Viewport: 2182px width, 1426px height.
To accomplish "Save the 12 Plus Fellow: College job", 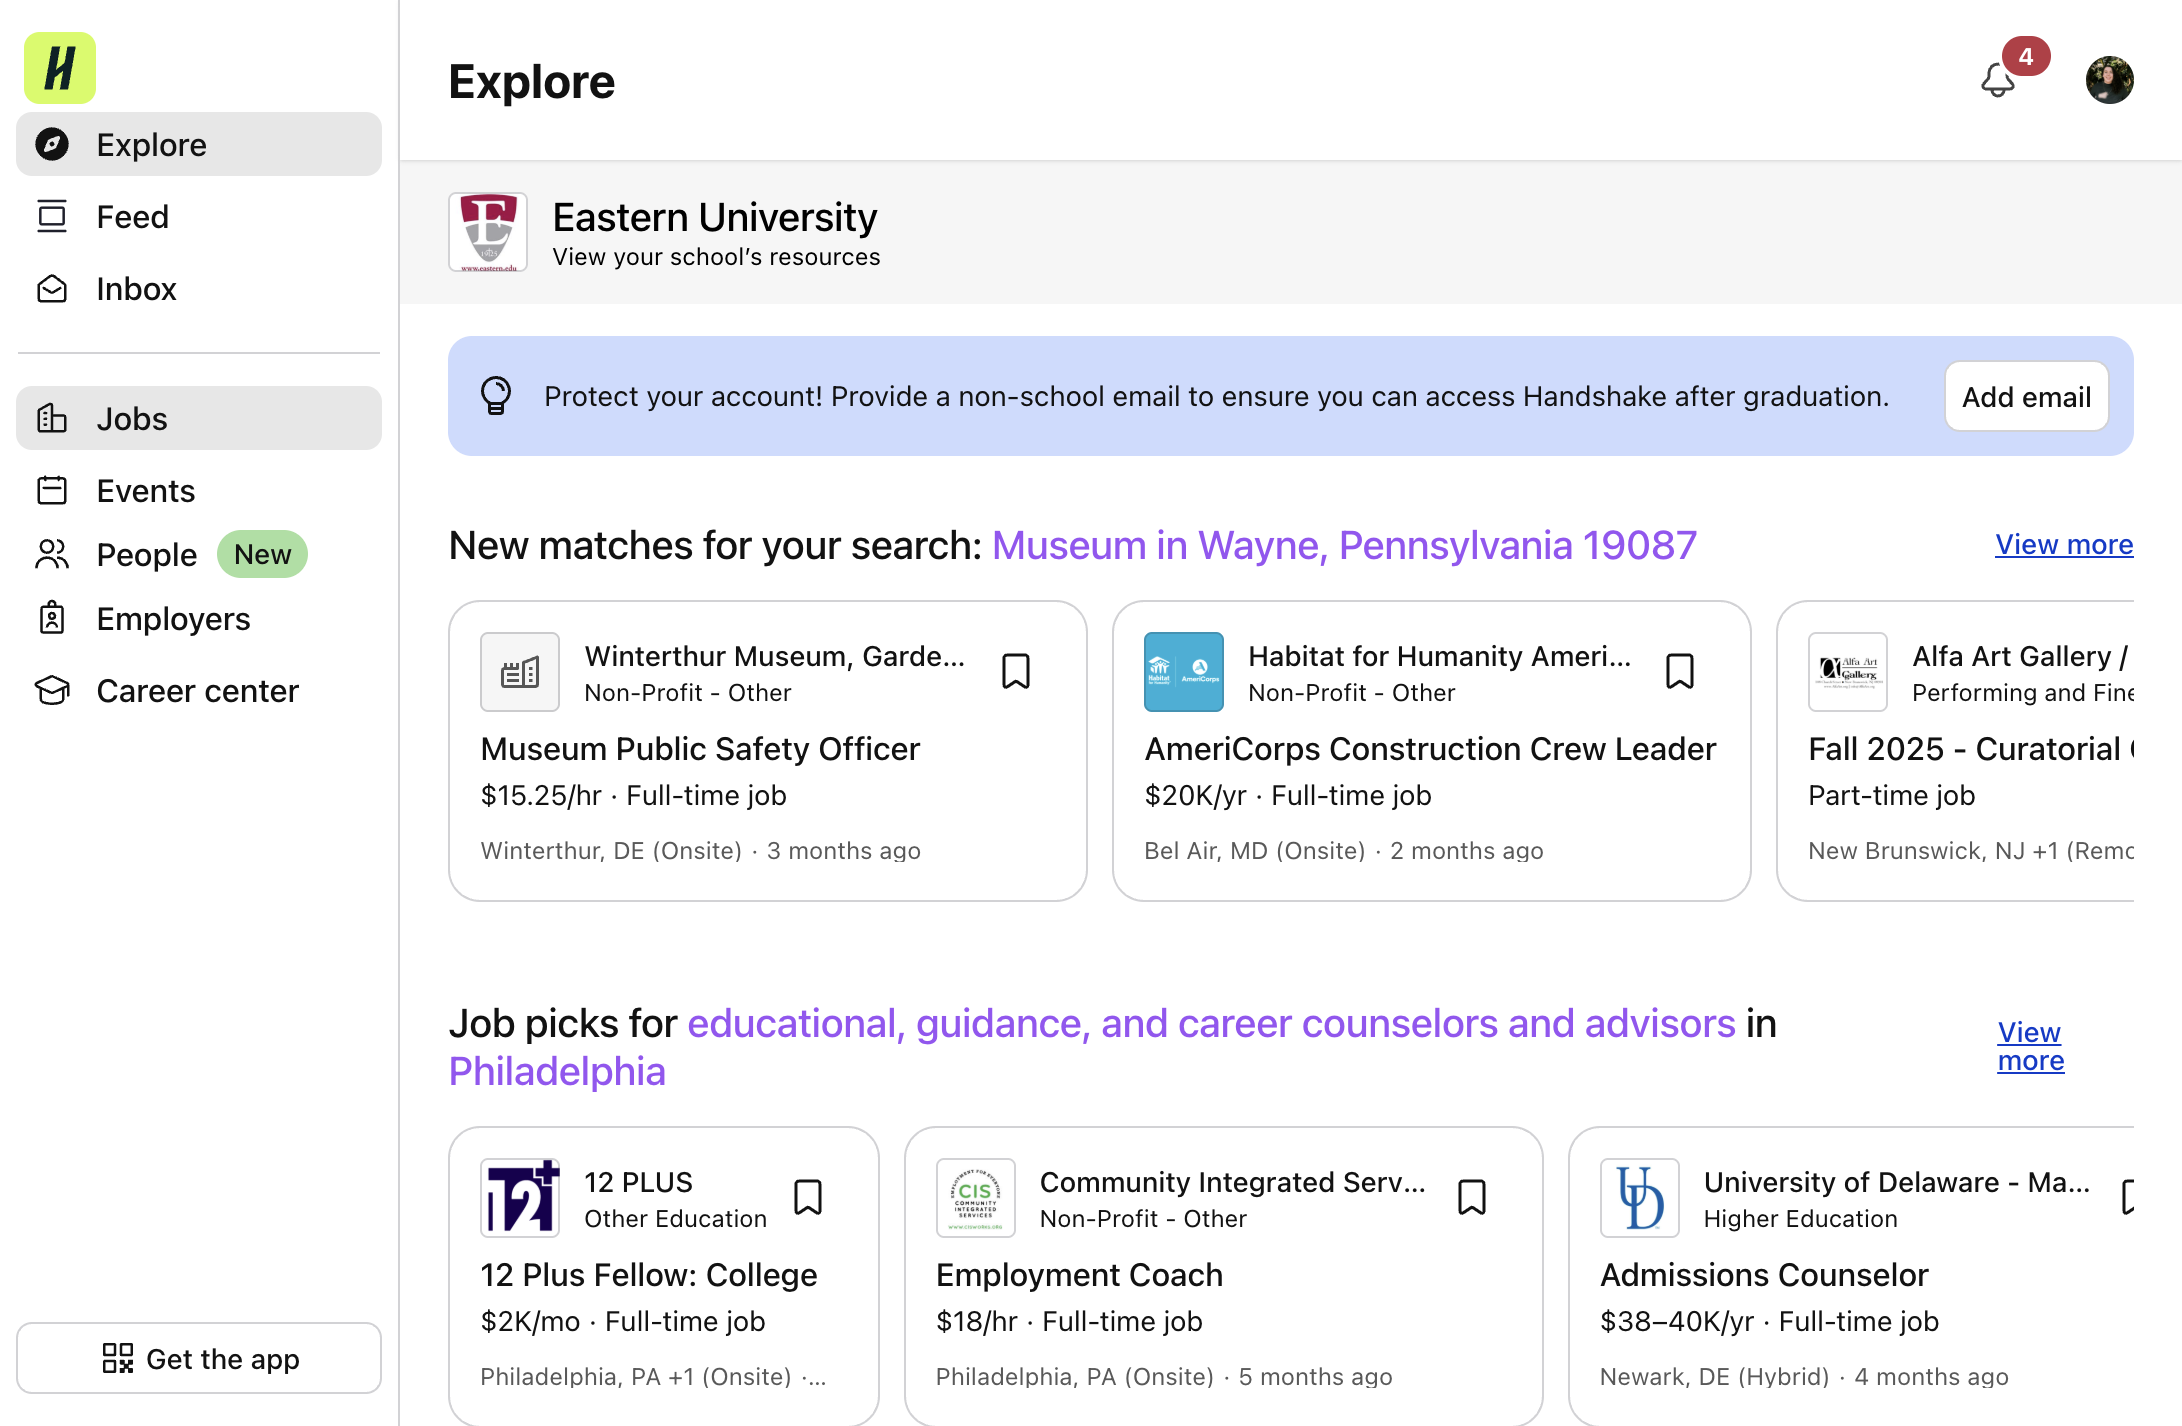I will tap(808, 1197).
